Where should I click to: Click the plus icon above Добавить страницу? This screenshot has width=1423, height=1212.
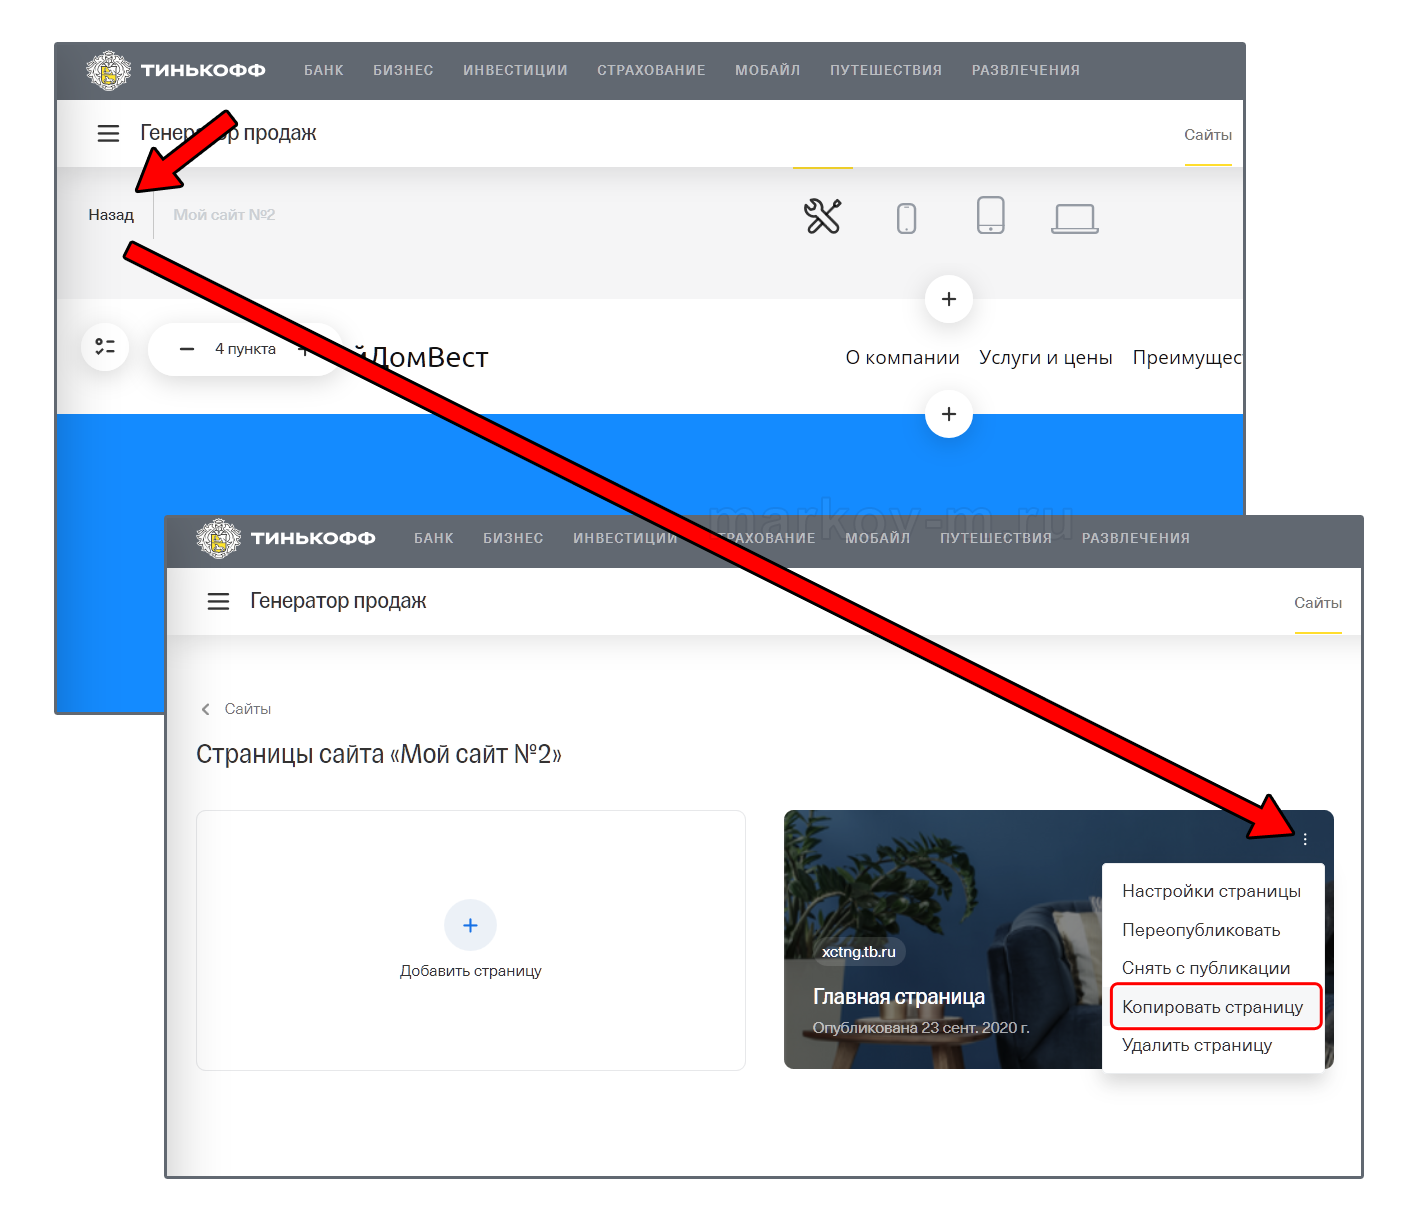[x=470, y=925]
